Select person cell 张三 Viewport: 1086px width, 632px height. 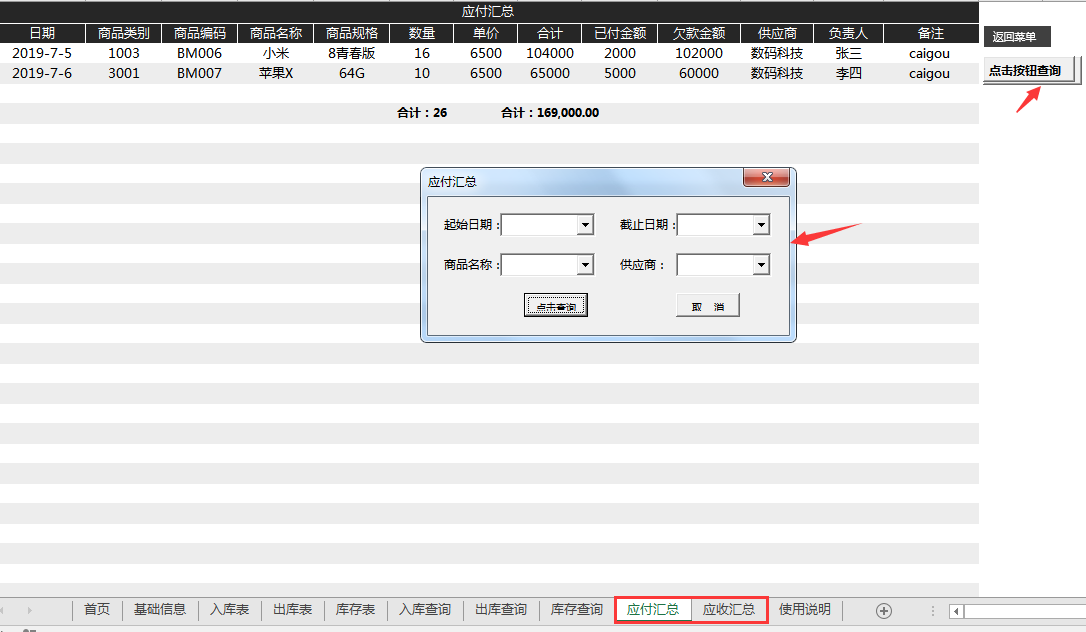pos(848,53)
